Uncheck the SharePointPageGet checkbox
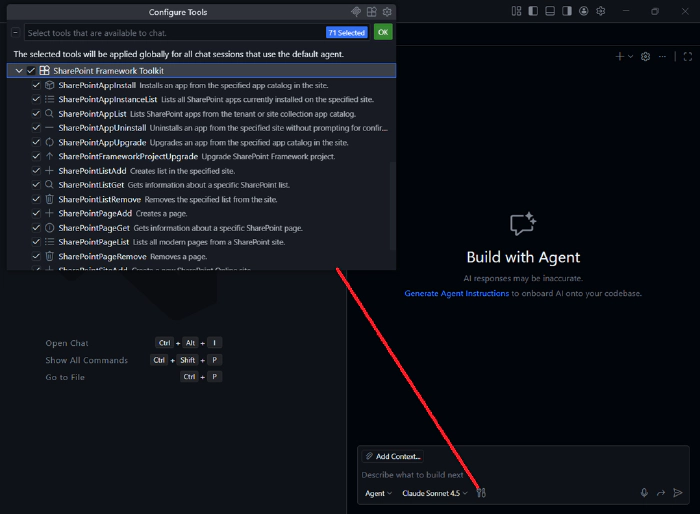700x514 pixels. click(36, 228)
